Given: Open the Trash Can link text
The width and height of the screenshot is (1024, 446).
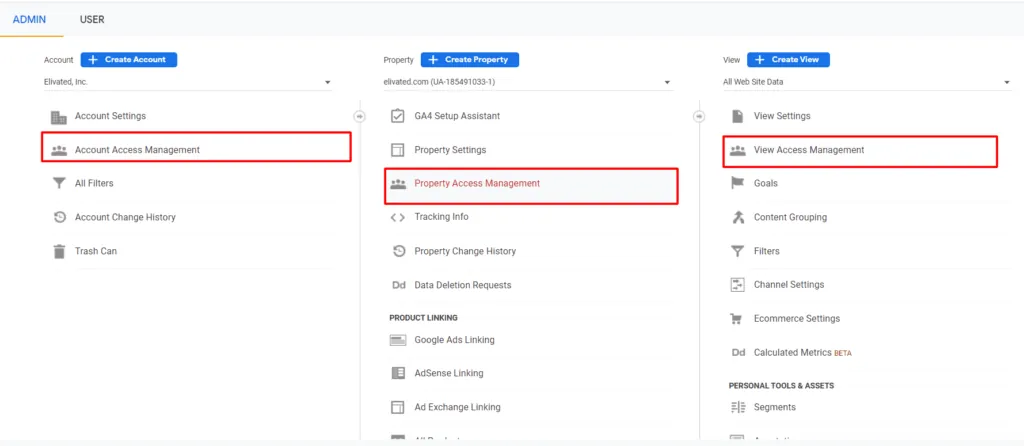Looking at the screenshot, I should point(96,251).
